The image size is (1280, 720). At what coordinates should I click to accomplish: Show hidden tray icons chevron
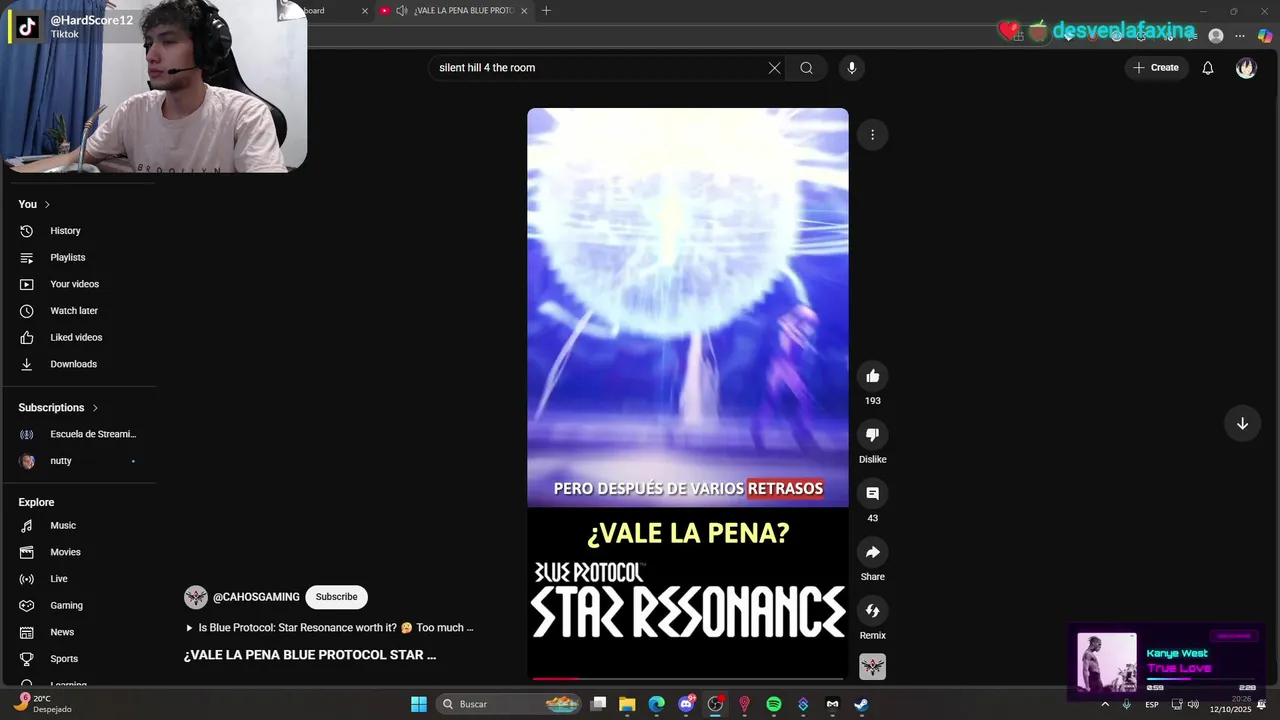coord(1105,704)
